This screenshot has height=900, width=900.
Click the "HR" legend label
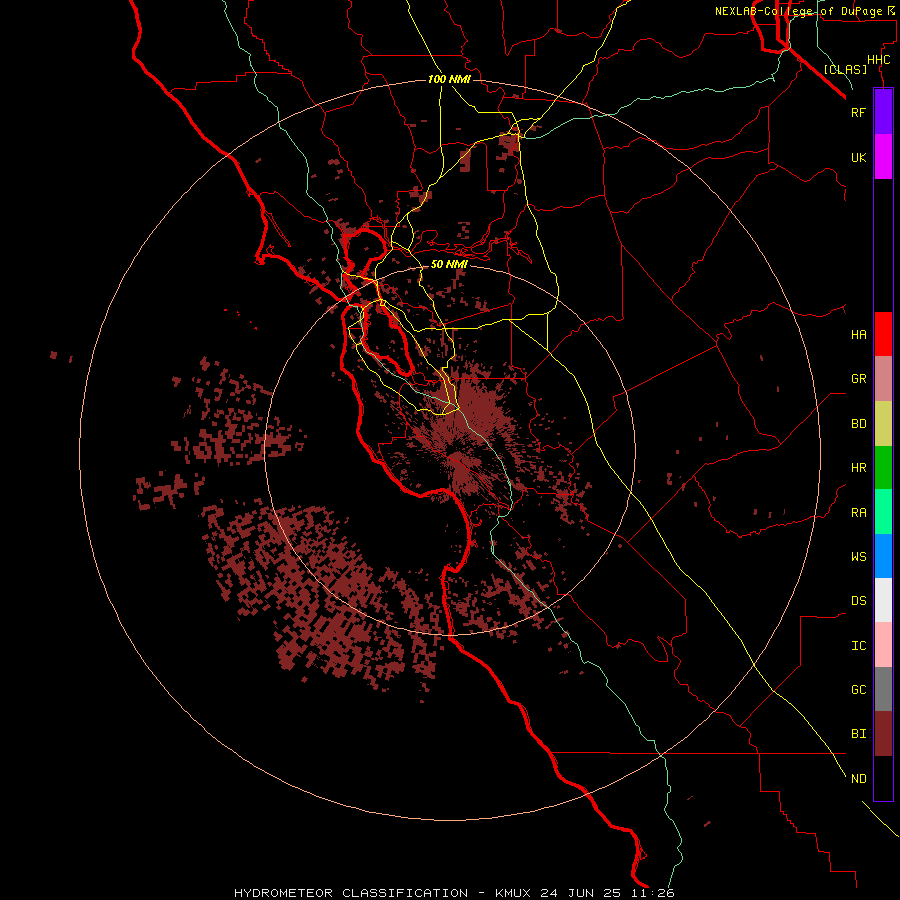(858, 468)
